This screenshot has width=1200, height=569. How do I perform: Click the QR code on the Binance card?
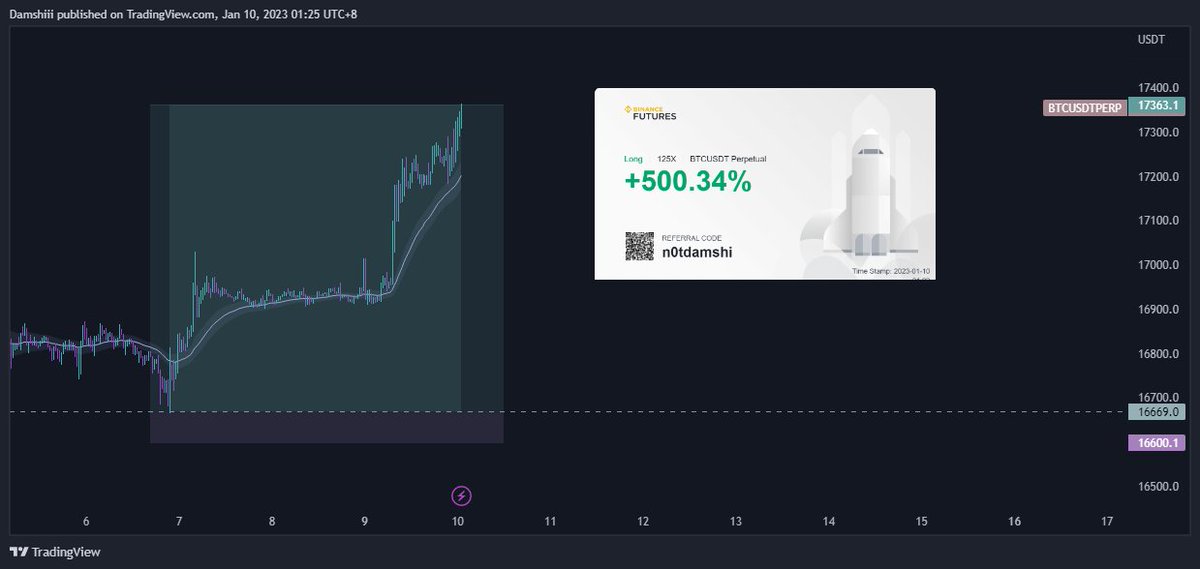[x=640, y=246]
